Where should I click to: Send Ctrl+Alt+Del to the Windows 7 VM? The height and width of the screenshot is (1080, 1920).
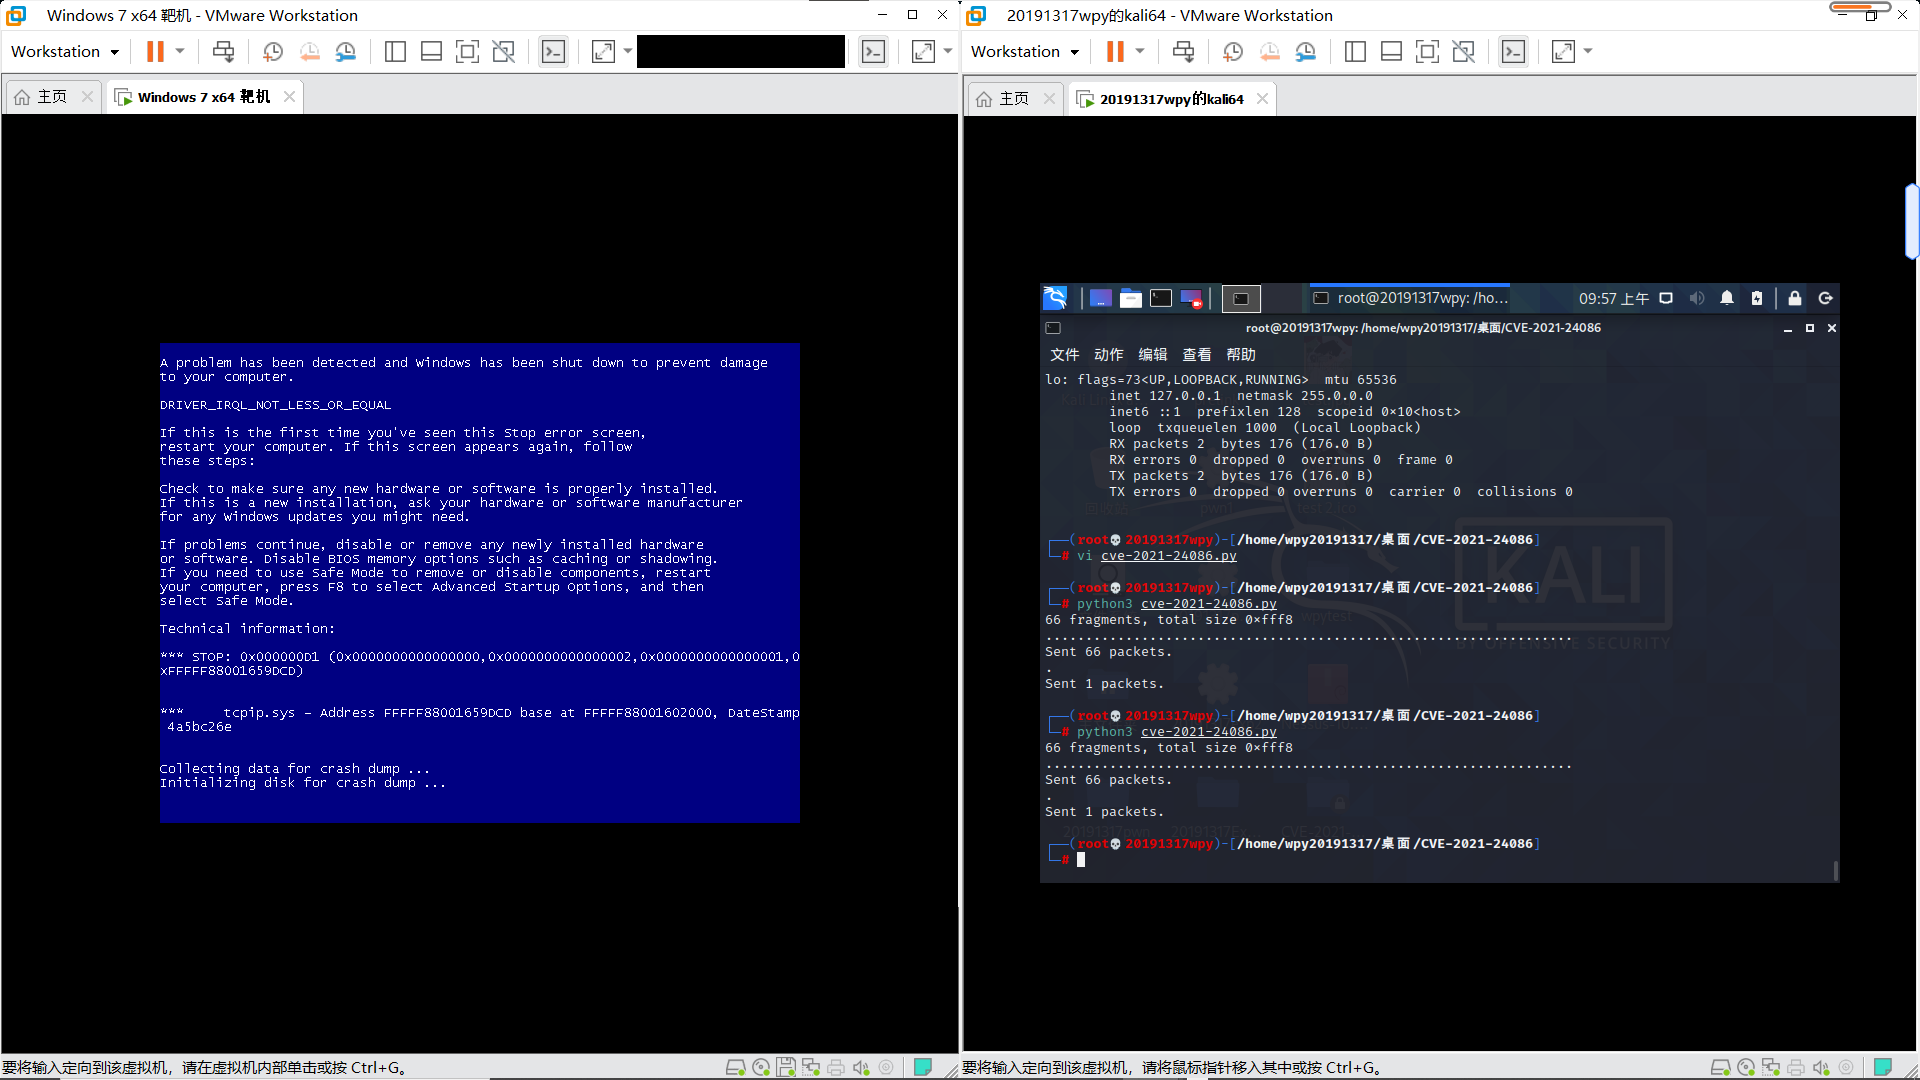223,51
